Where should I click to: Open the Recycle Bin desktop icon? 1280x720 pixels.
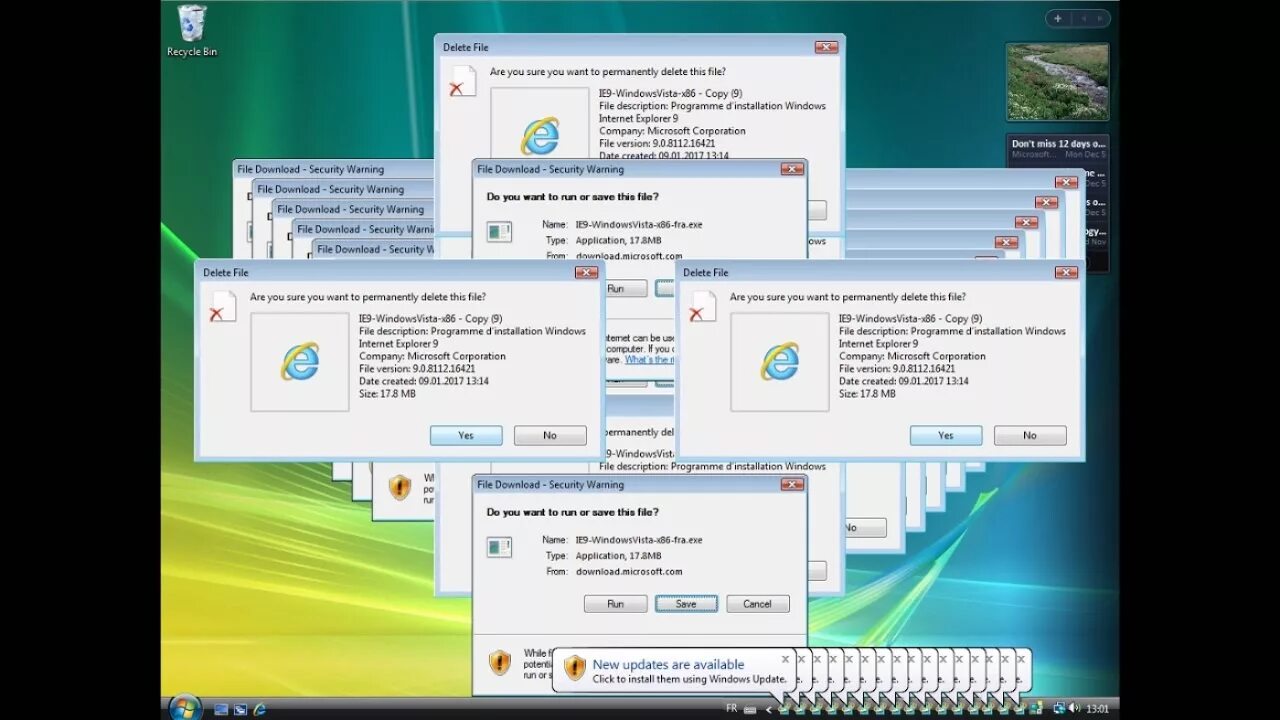pos(191,30)
